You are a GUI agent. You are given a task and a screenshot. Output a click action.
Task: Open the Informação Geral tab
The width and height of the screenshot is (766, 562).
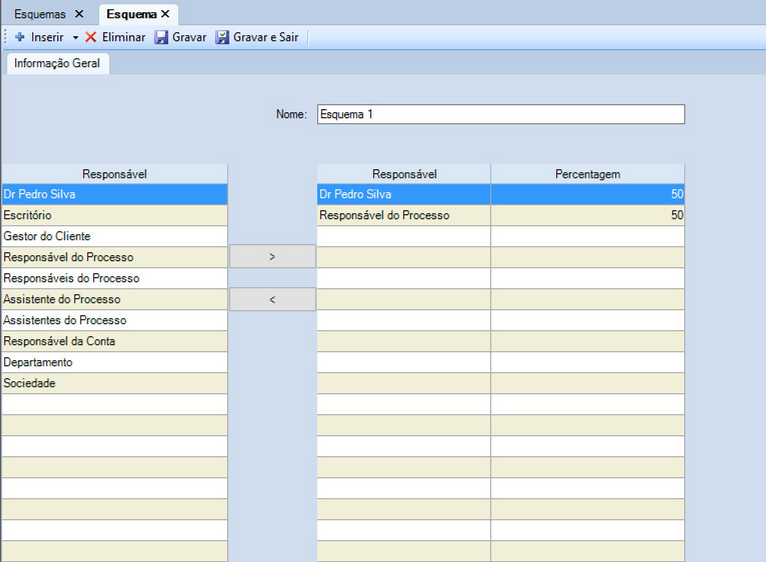coord(57,64)
